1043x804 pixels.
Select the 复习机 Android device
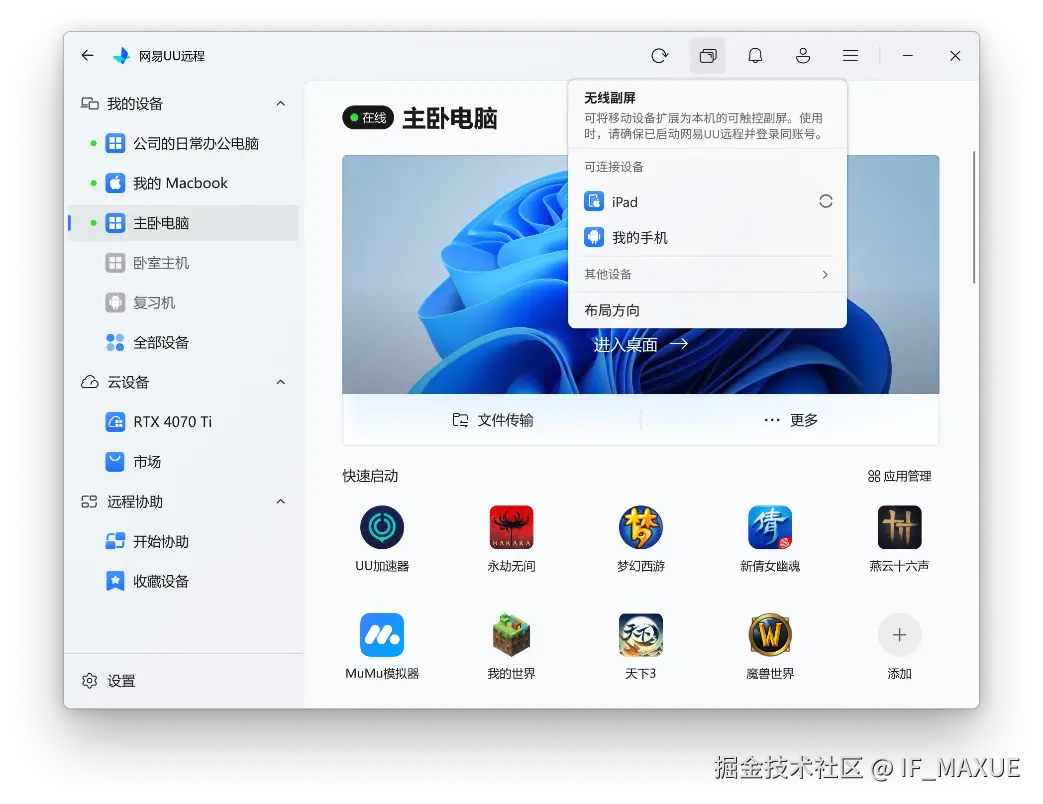pos(184,303)
